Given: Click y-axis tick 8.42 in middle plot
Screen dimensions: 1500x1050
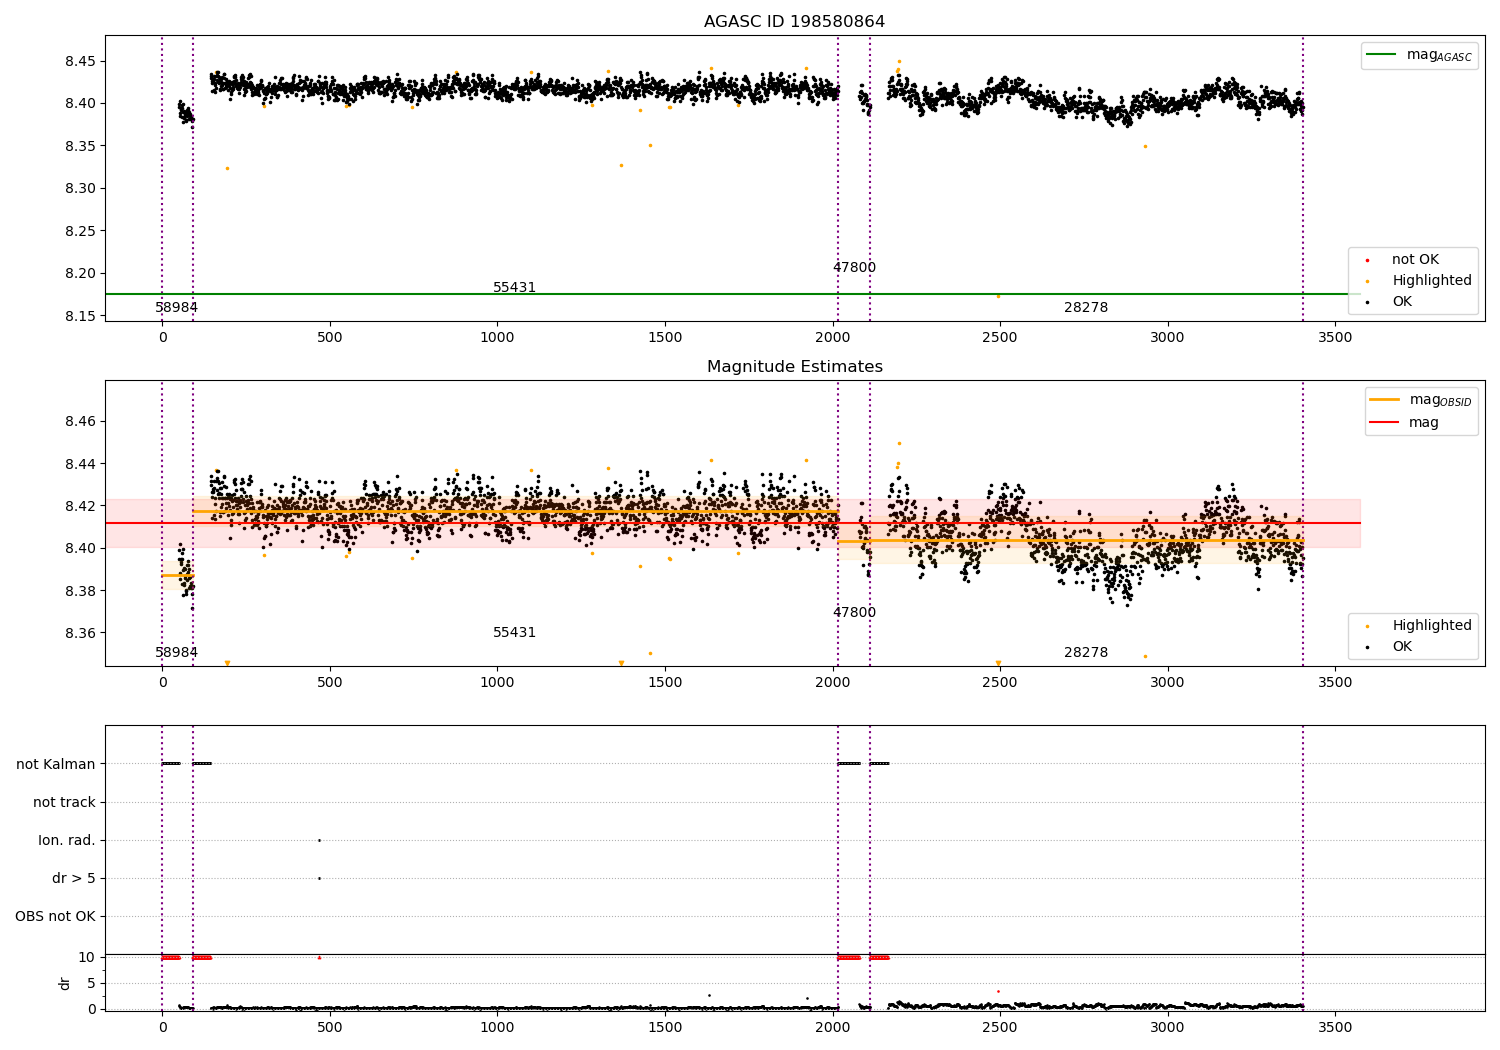Looking at the screenshot, I should (x=82, y=506).
